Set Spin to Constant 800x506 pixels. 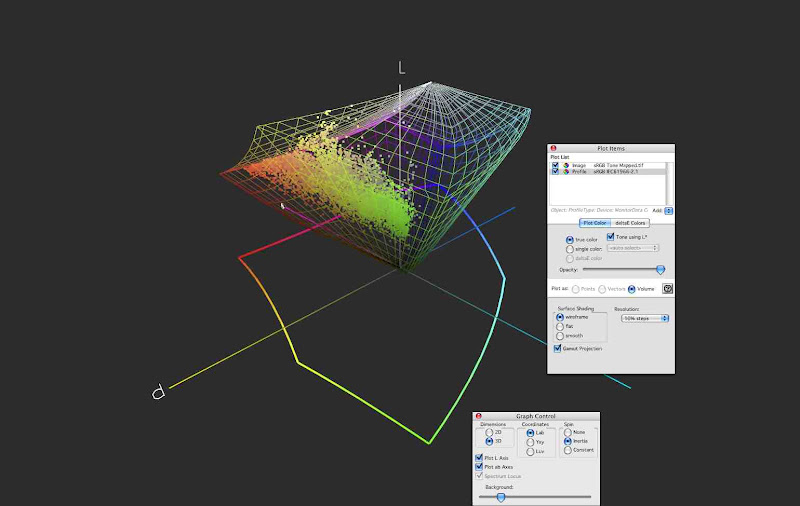click(x=567, y=450)
